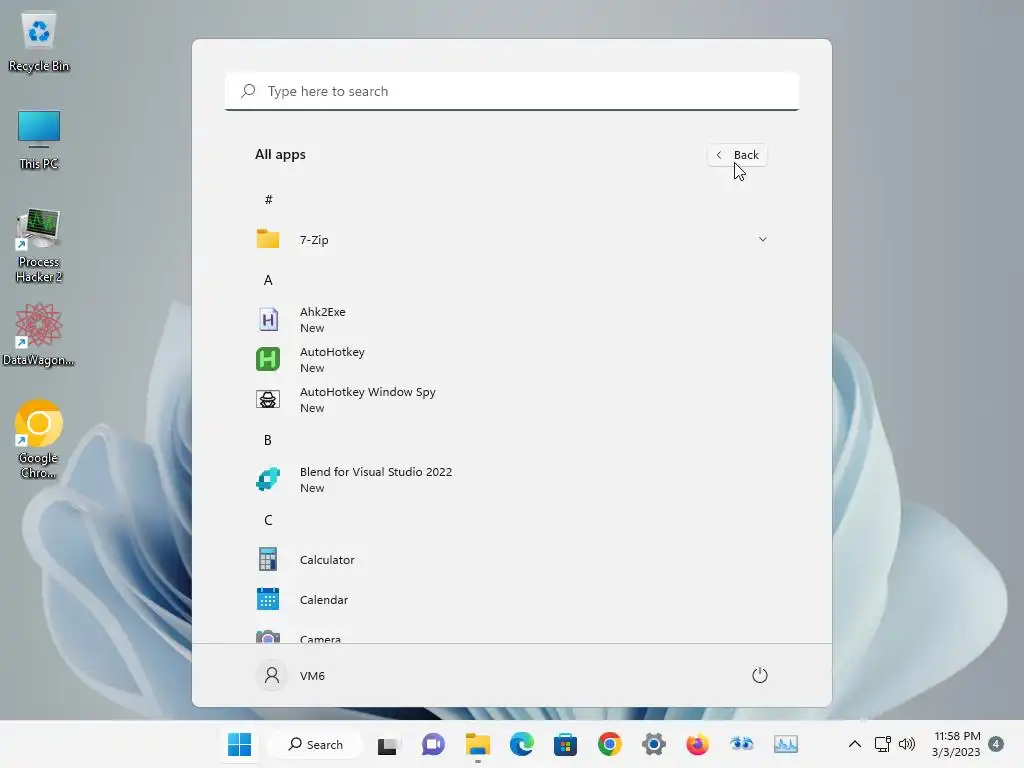Select the Recycle Bin desktop icon
Image resolution: width=1024 pixels, height=768 pixels.
coord(39,41)
